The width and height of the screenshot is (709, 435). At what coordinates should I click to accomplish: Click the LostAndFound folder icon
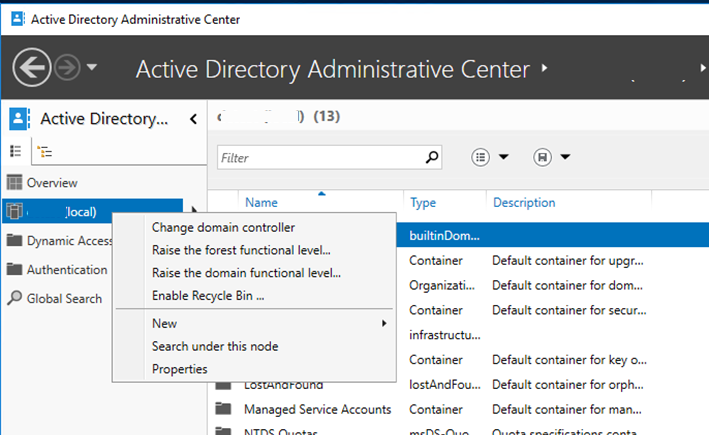[x=223, y=386]
